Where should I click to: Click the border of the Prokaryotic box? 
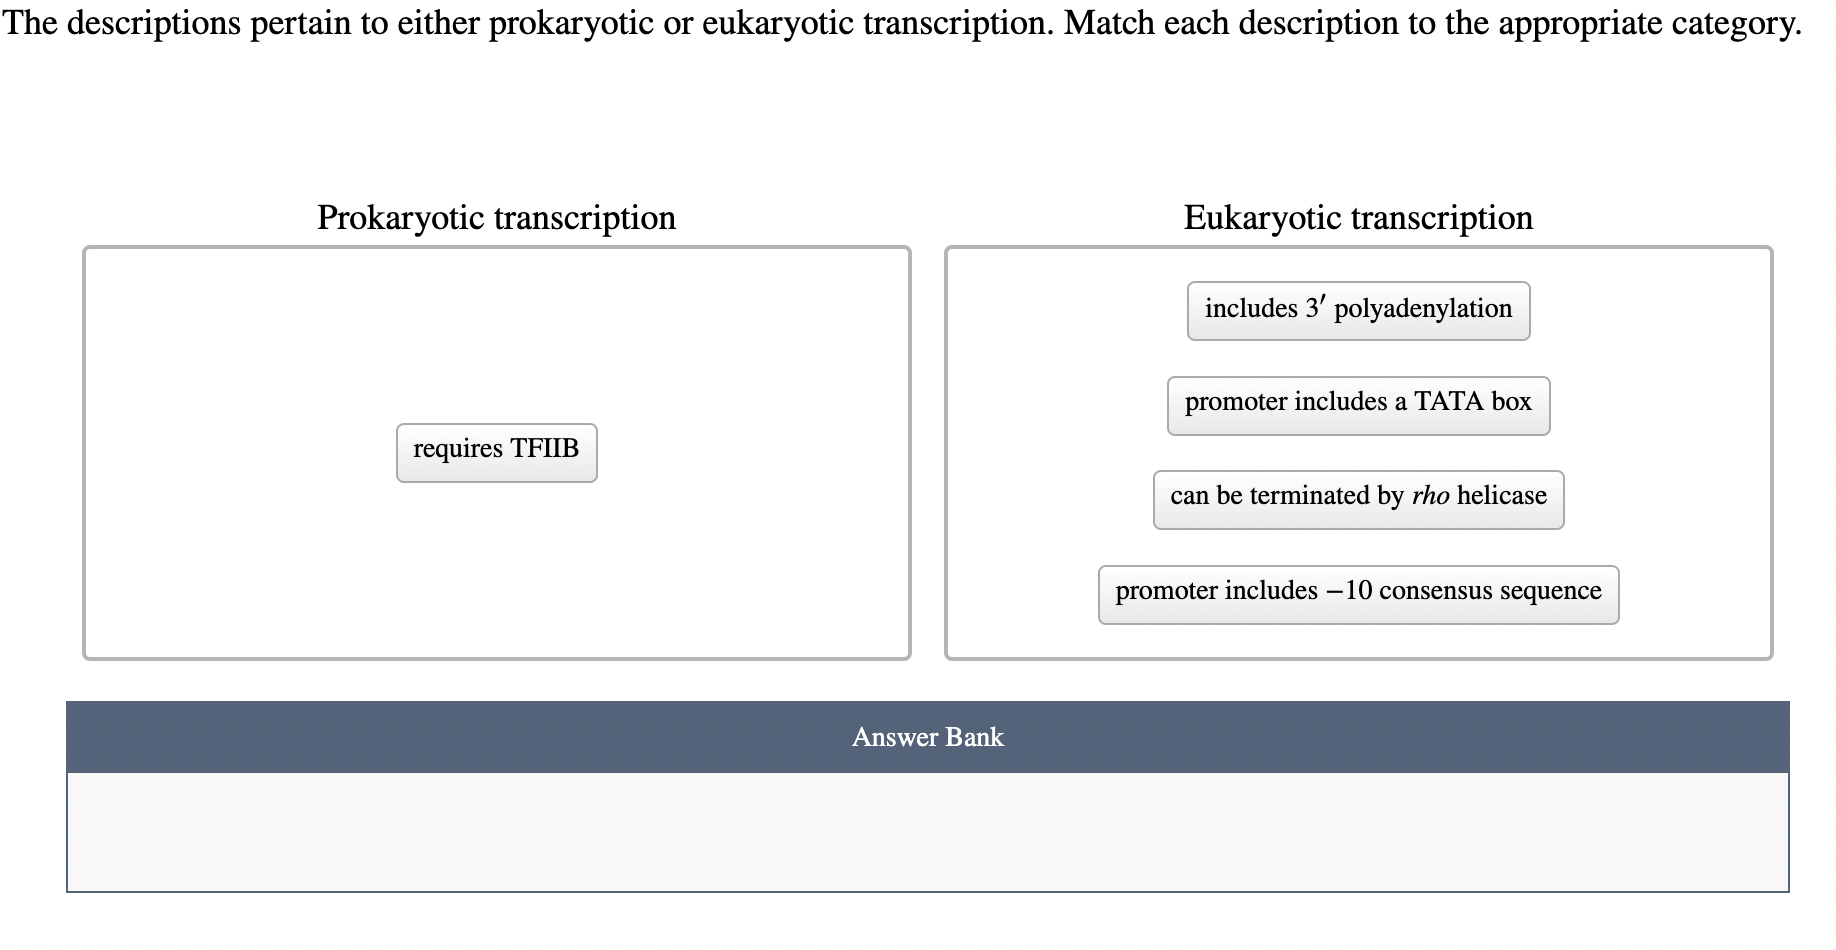[496, 249]
